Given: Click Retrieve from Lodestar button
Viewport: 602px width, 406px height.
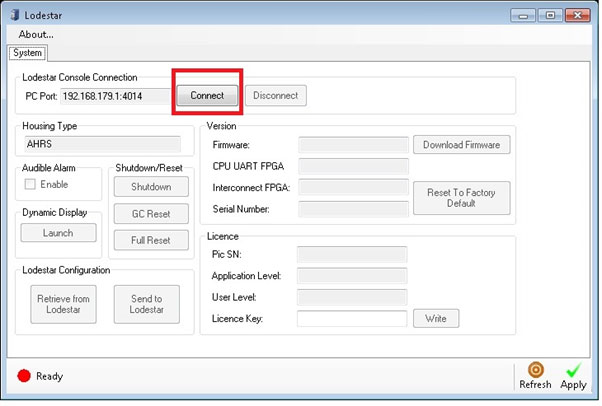Looking at the screenshot, I should click(63, 304).
